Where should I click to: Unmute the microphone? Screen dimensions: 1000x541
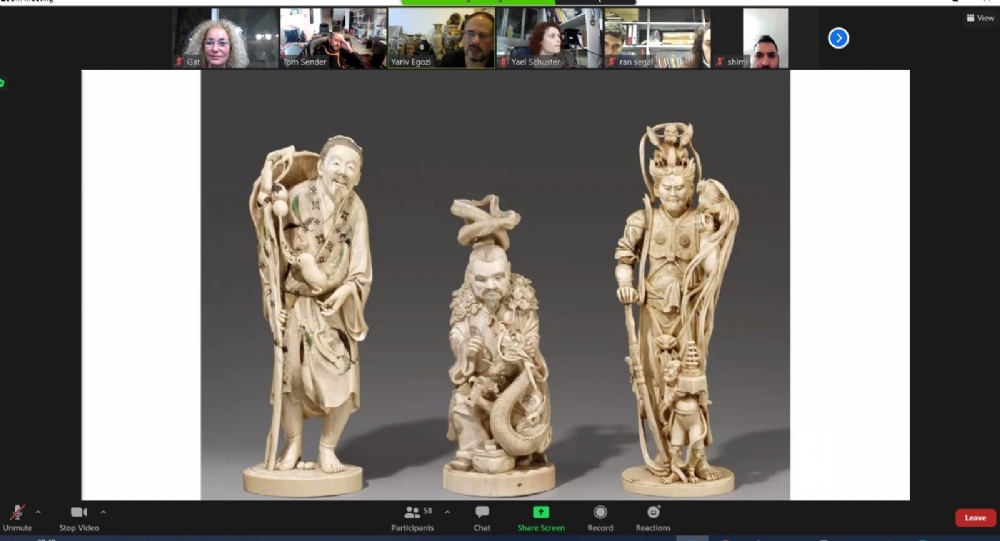(x=17, y=517)
